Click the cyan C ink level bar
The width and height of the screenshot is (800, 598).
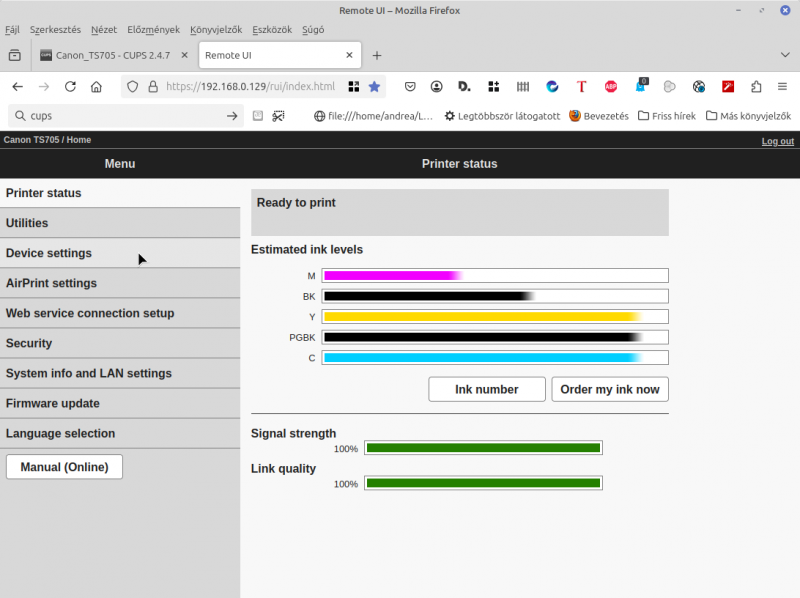(495, 358)
